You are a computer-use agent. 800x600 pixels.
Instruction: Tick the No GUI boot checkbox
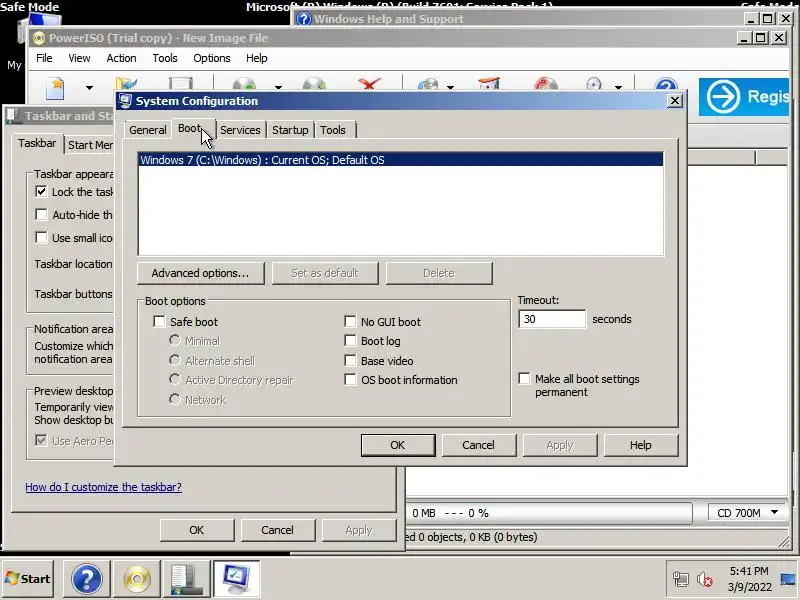(x=350, y=321)
